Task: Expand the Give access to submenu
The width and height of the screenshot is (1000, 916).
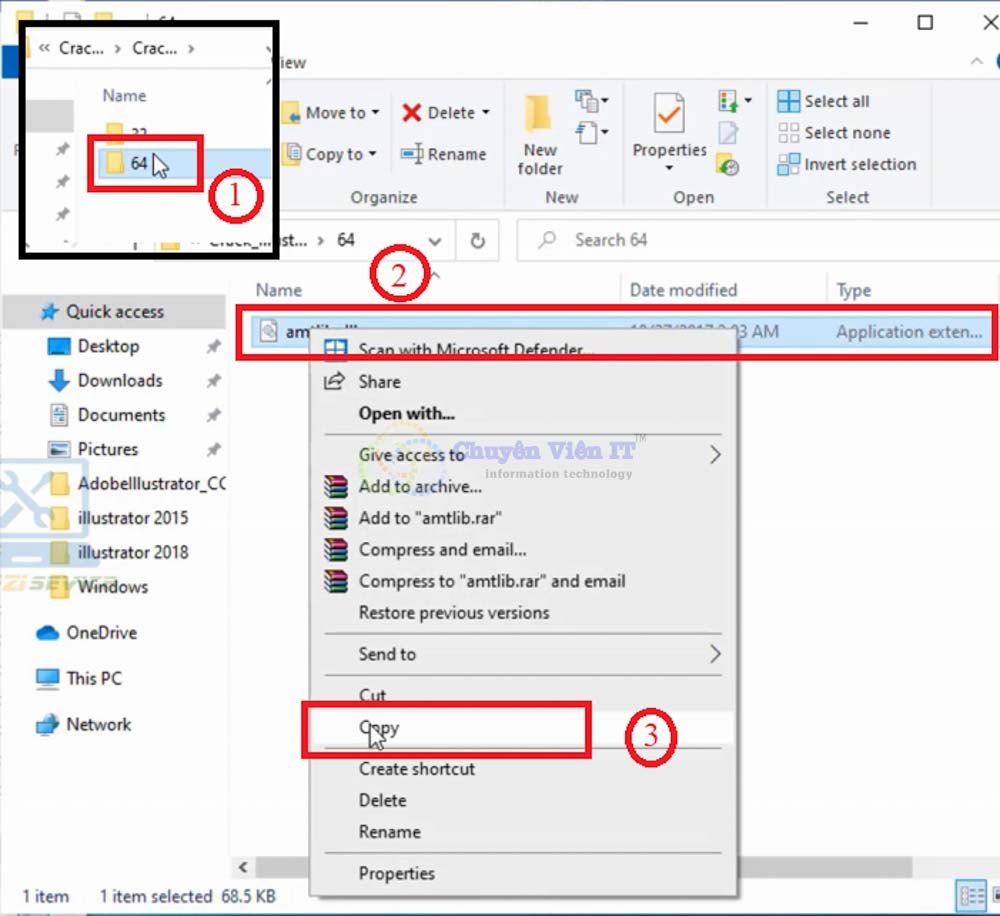Action: click(411, 455)
